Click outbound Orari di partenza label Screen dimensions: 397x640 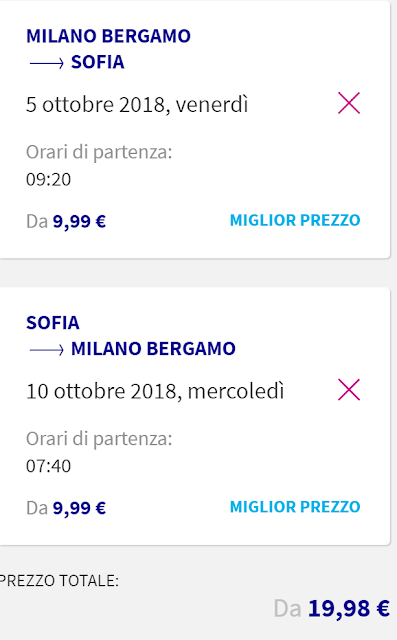click(x=99, y=153)
